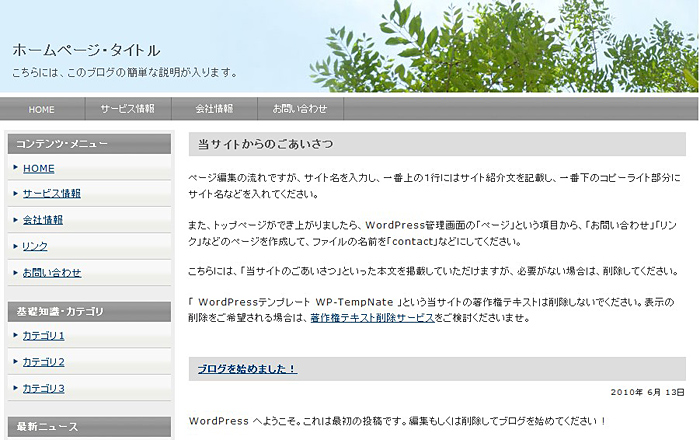Screen dimensions: 700x440
Task: Click the arrow bullet beside sidebar HOME
Action: pos(16,167)
